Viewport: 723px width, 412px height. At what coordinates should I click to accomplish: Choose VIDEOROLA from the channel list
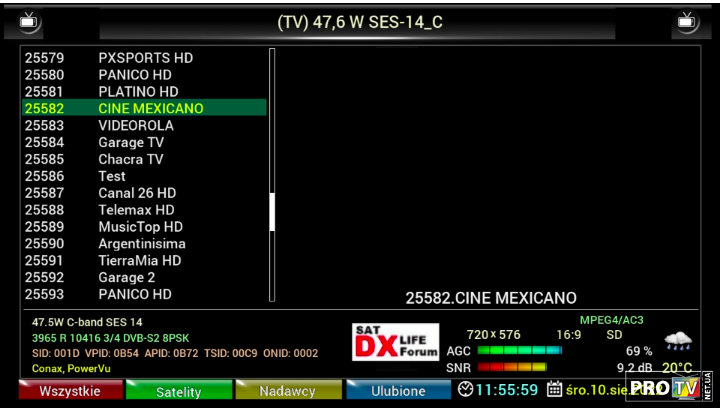click(x=135, y=126)
